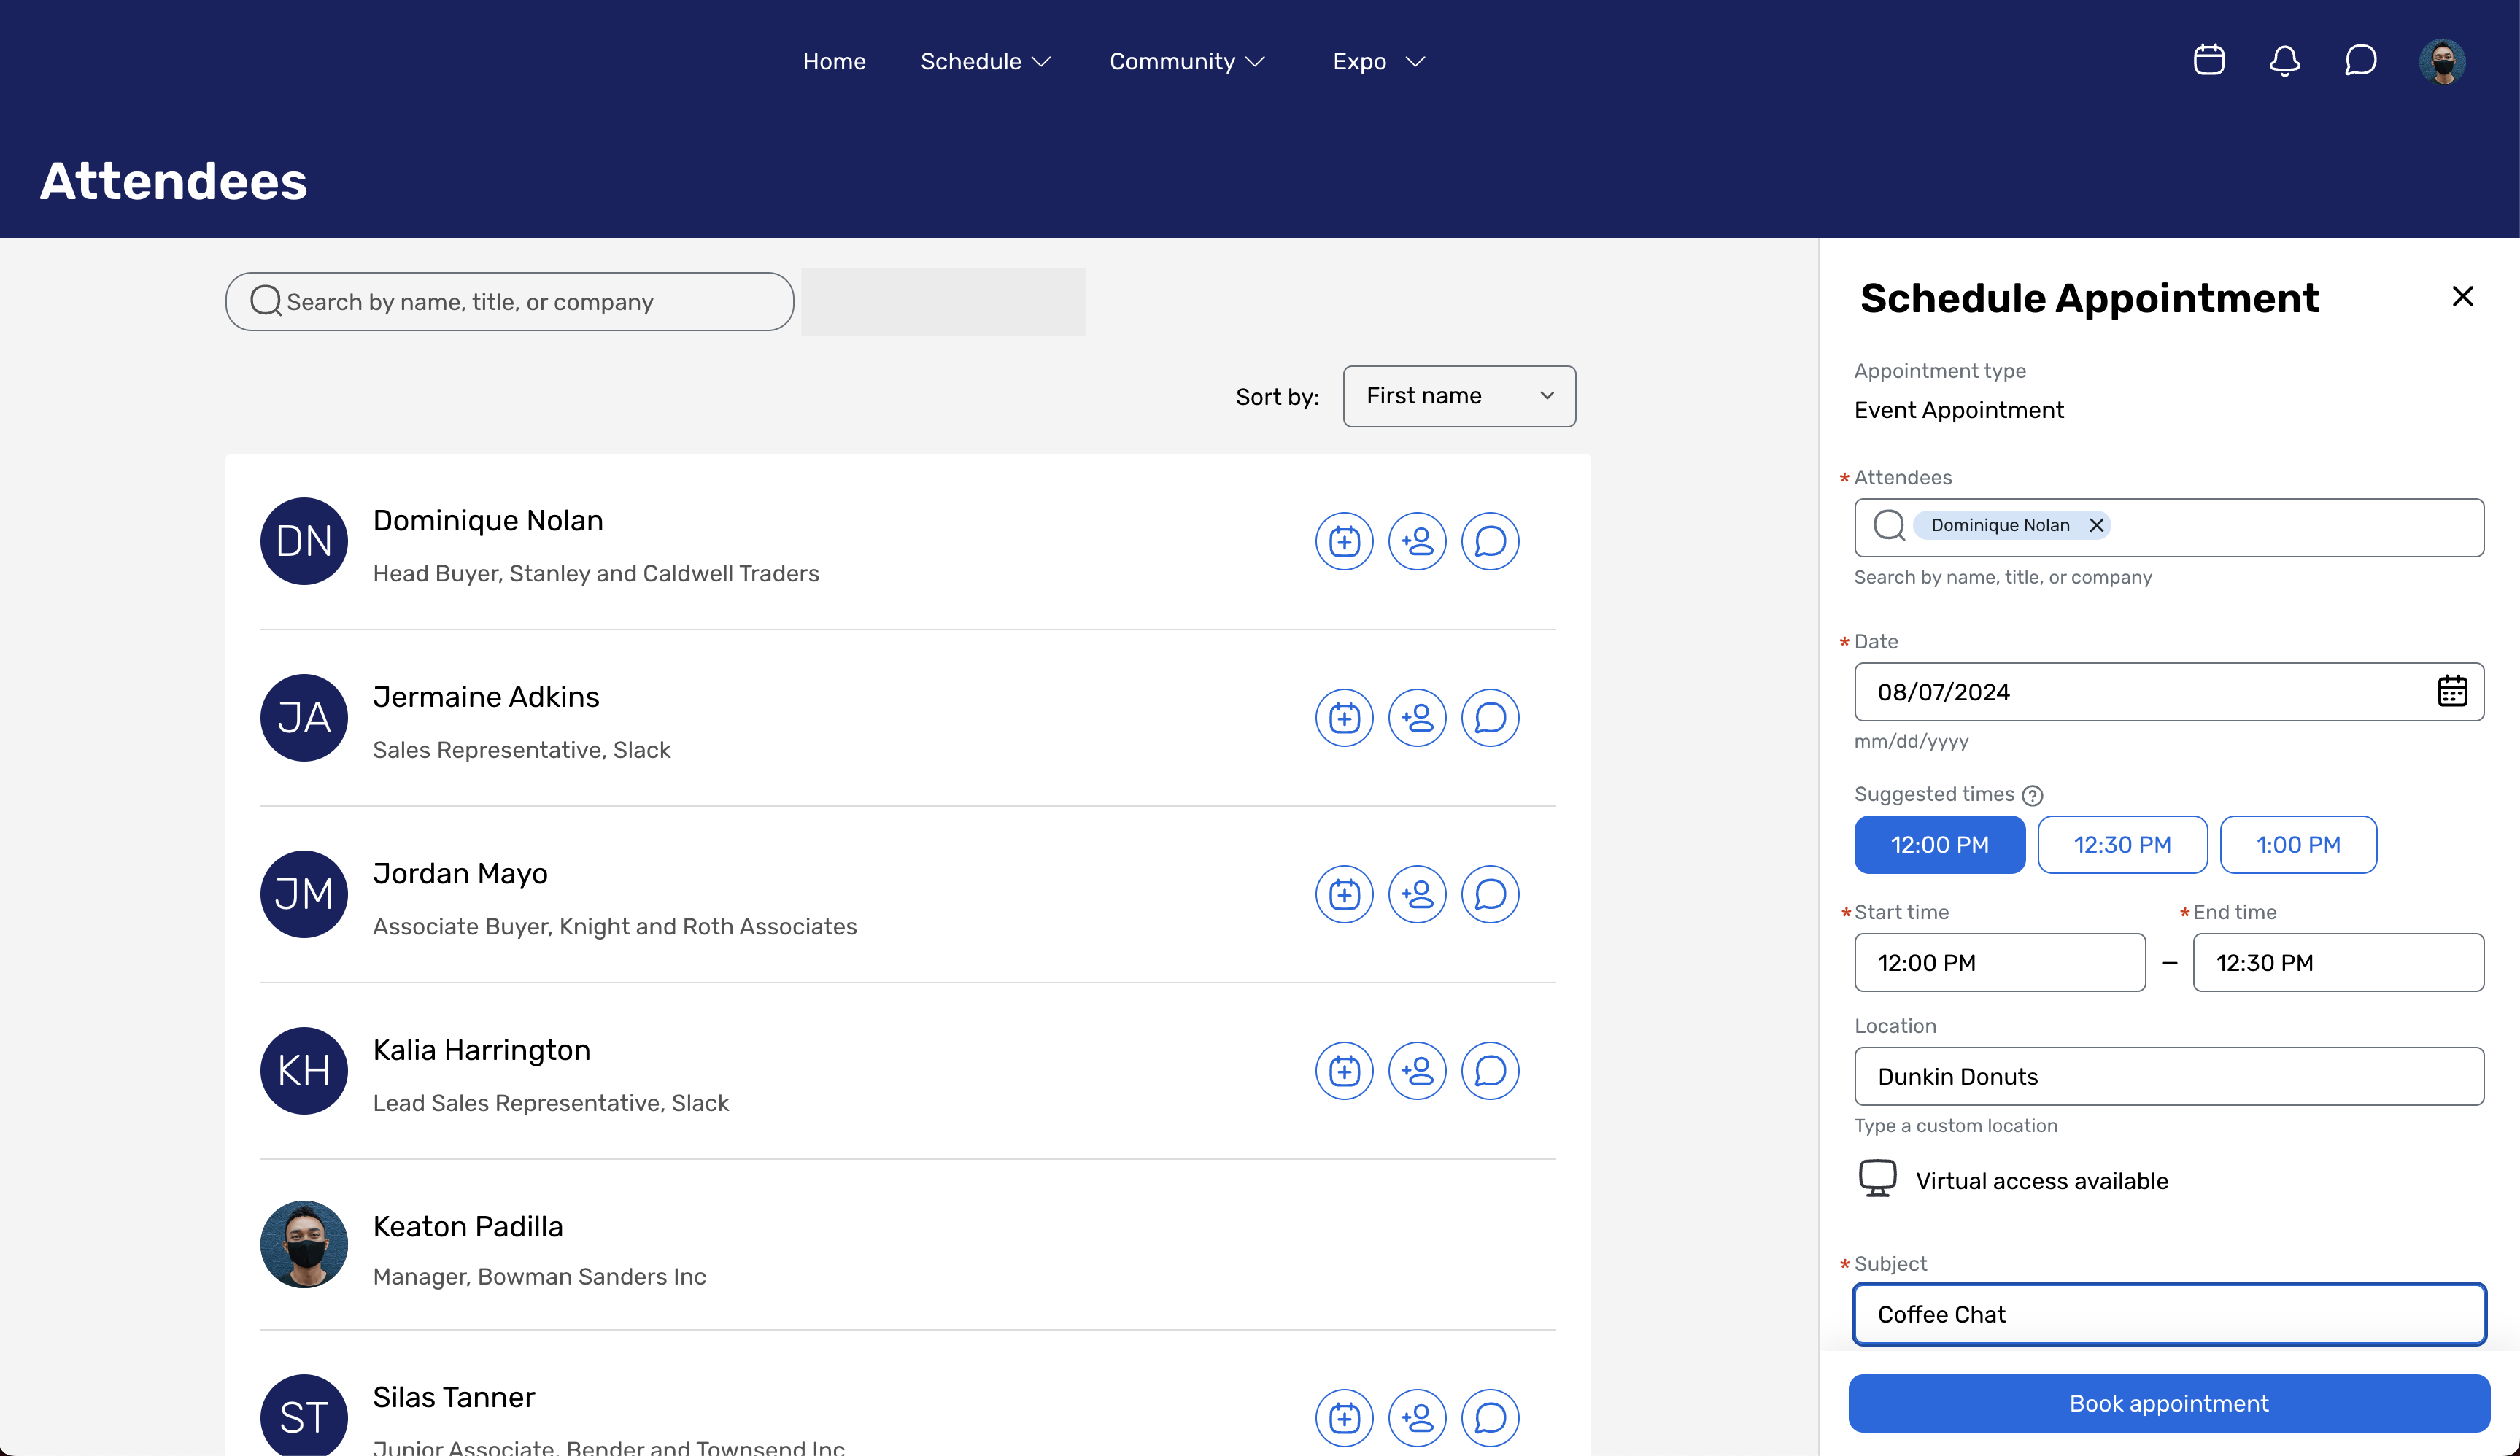Click the attendee search input
The image size is (2520, 1456).
(509, 301)
